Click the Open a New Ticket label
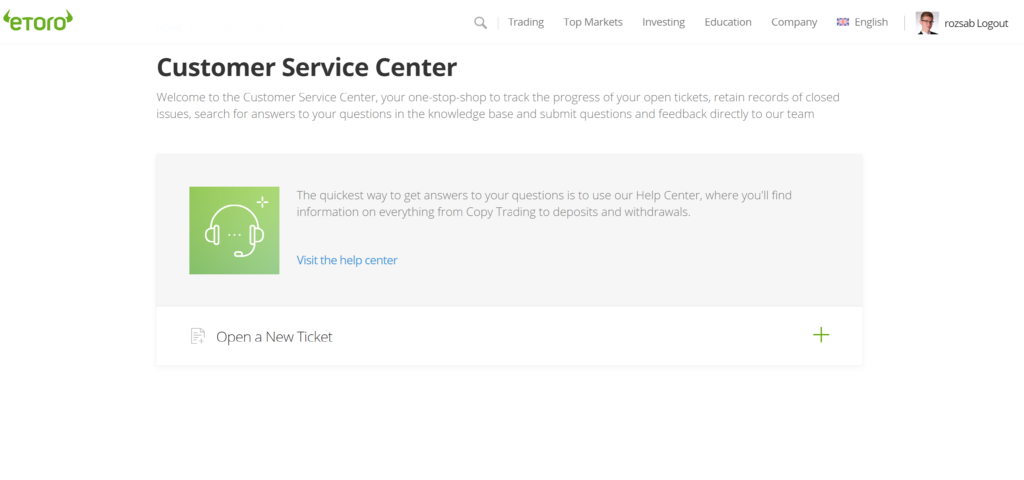Image resolution: width=1024 pixels, height=480 pixels. [x=274, y=337]
